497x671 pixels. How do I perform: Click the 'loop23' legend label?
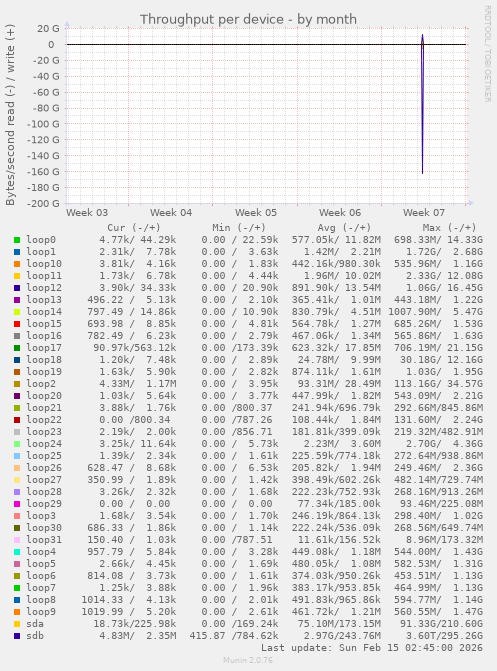pos(44,431)
